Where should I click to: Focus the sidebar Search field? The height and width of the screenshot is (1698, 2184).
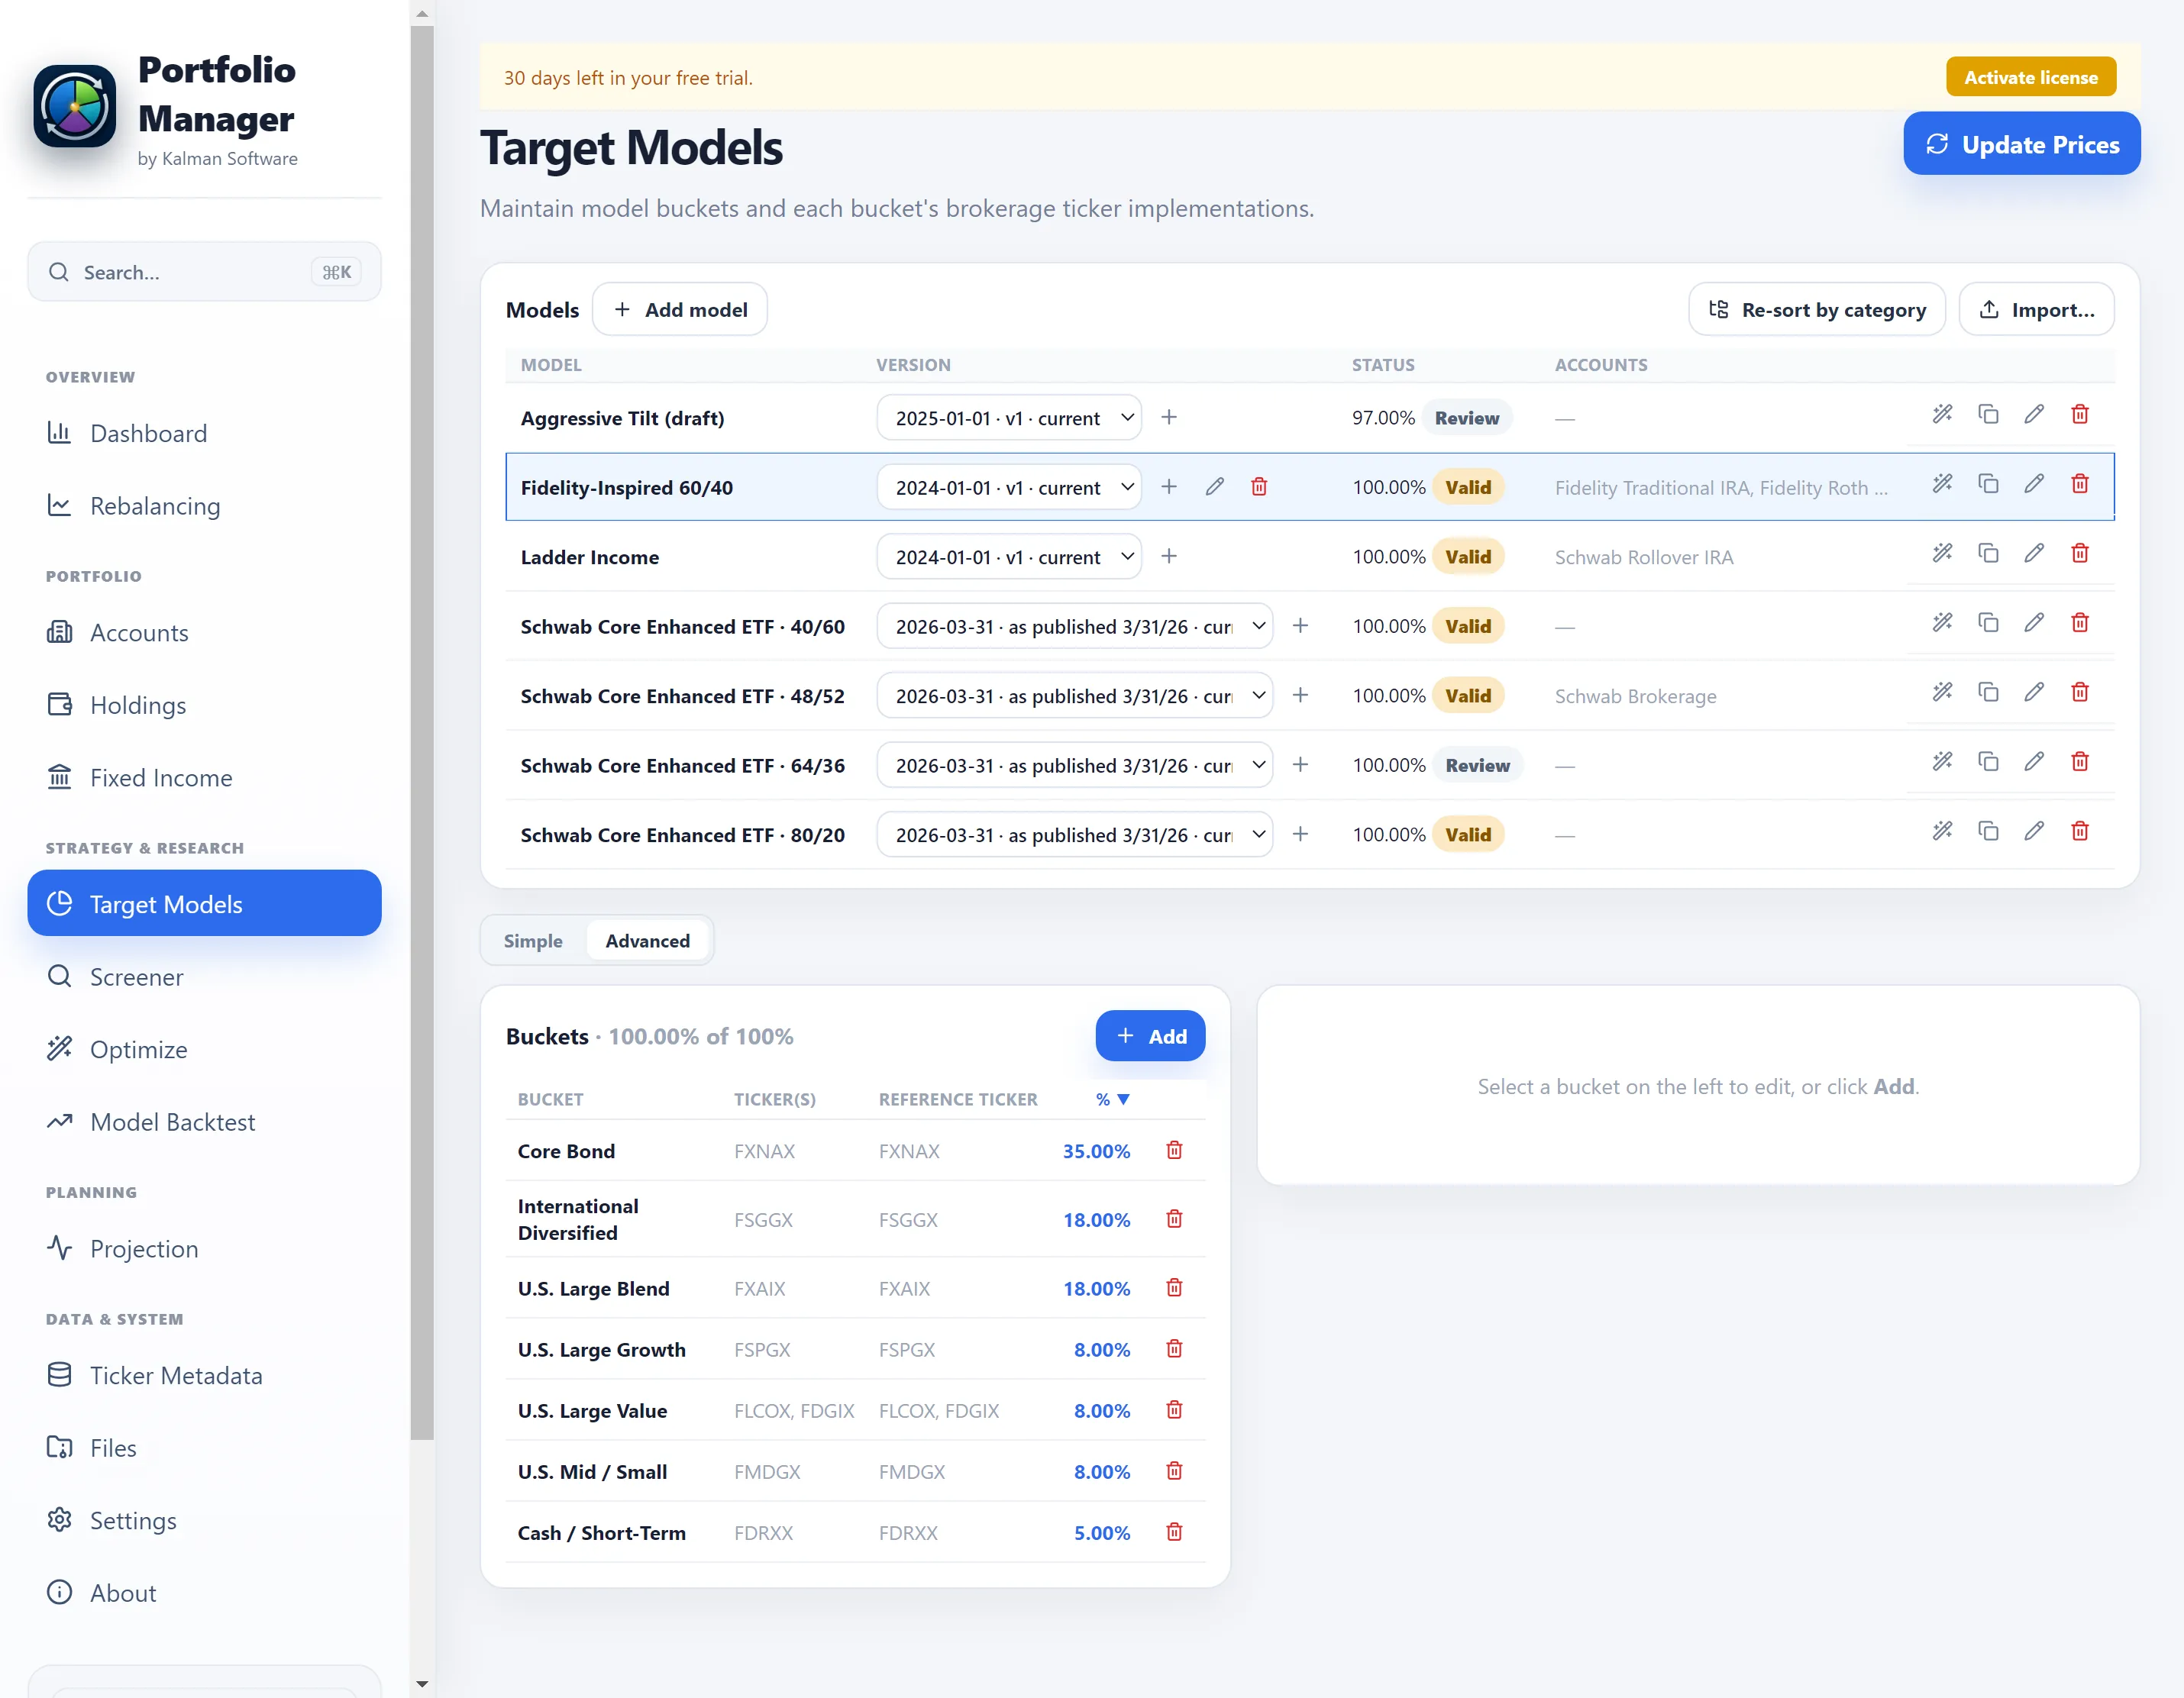point(204,272)
